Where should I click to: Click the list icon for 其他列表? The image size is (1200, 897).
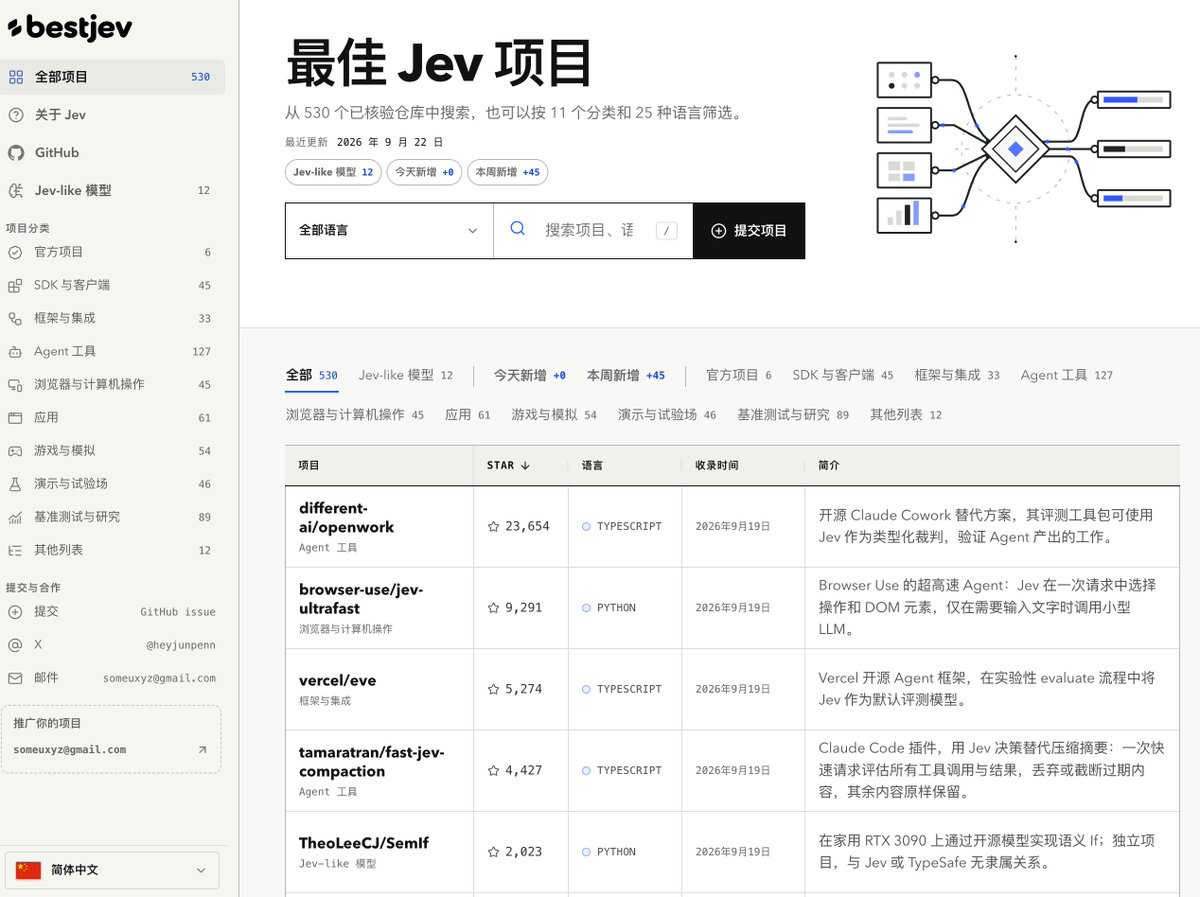tap(15, 550)
